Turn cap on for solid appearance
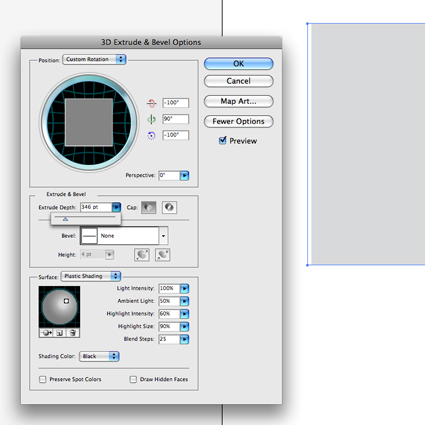The height and width of the screenshot is (425, 425). [x=149, y=207]
